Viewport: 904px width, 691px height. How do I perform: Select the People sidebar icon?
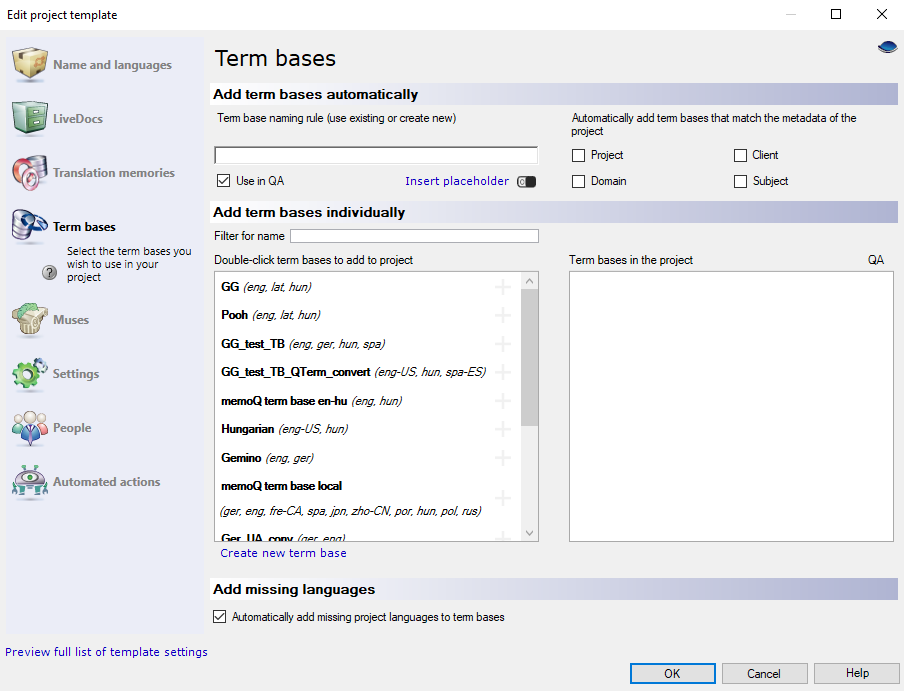click(30, 428)
